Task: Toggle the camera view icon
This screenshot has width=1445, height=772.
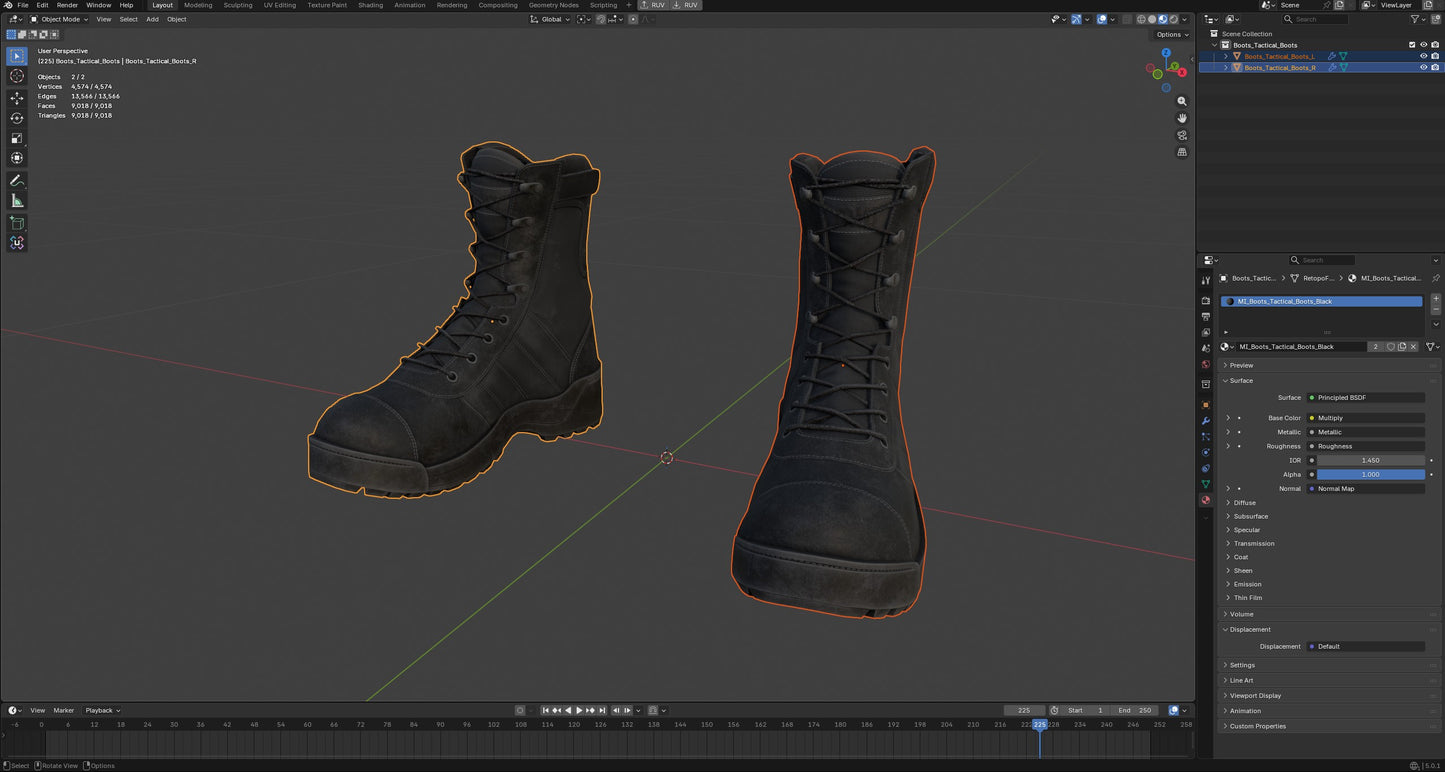Action: pyautogui.click(x=1182, y=135)
